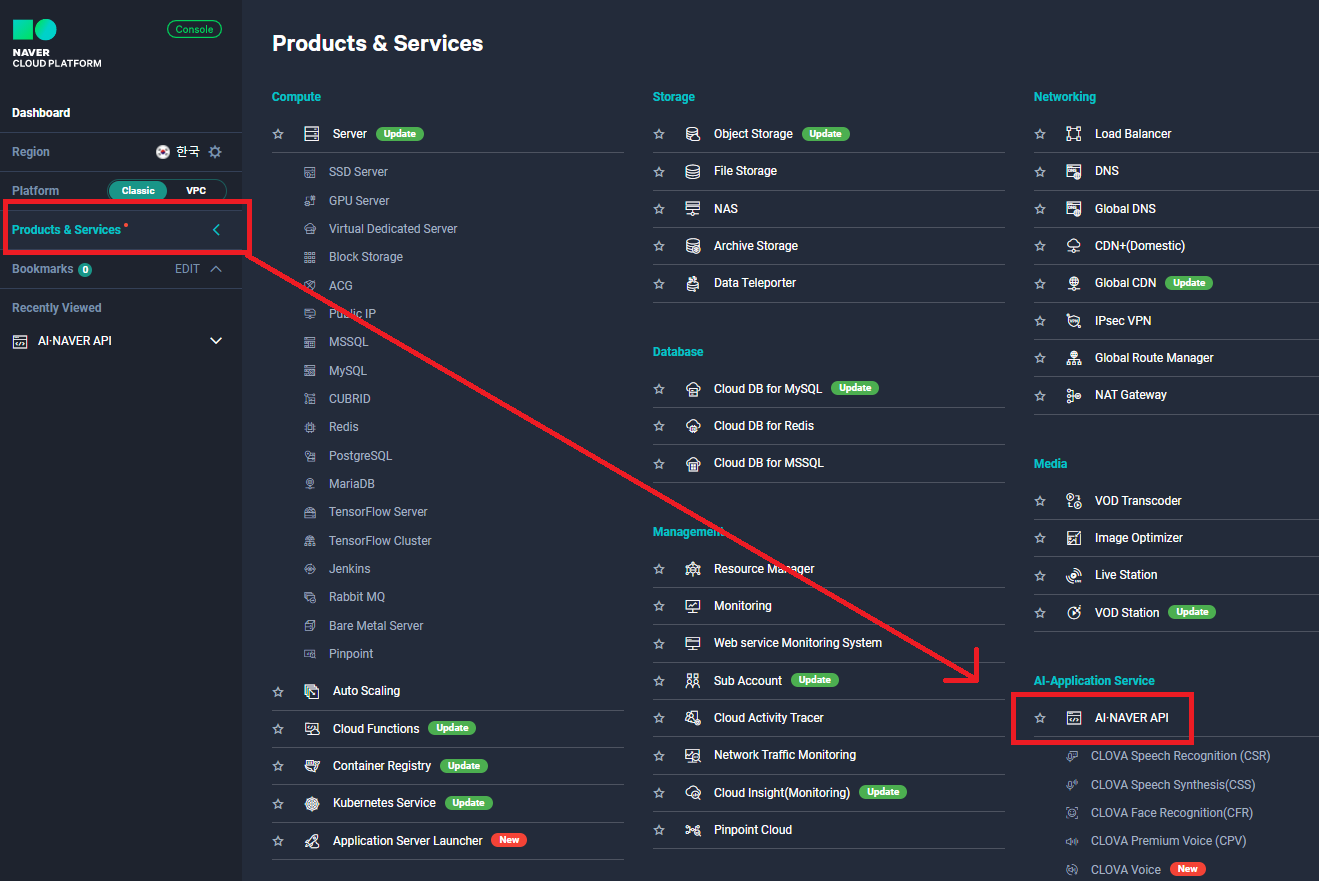Open the TensorFlow Cluster sub-item
This screenshot has width=1319, height=881.
tap(380, 541)
